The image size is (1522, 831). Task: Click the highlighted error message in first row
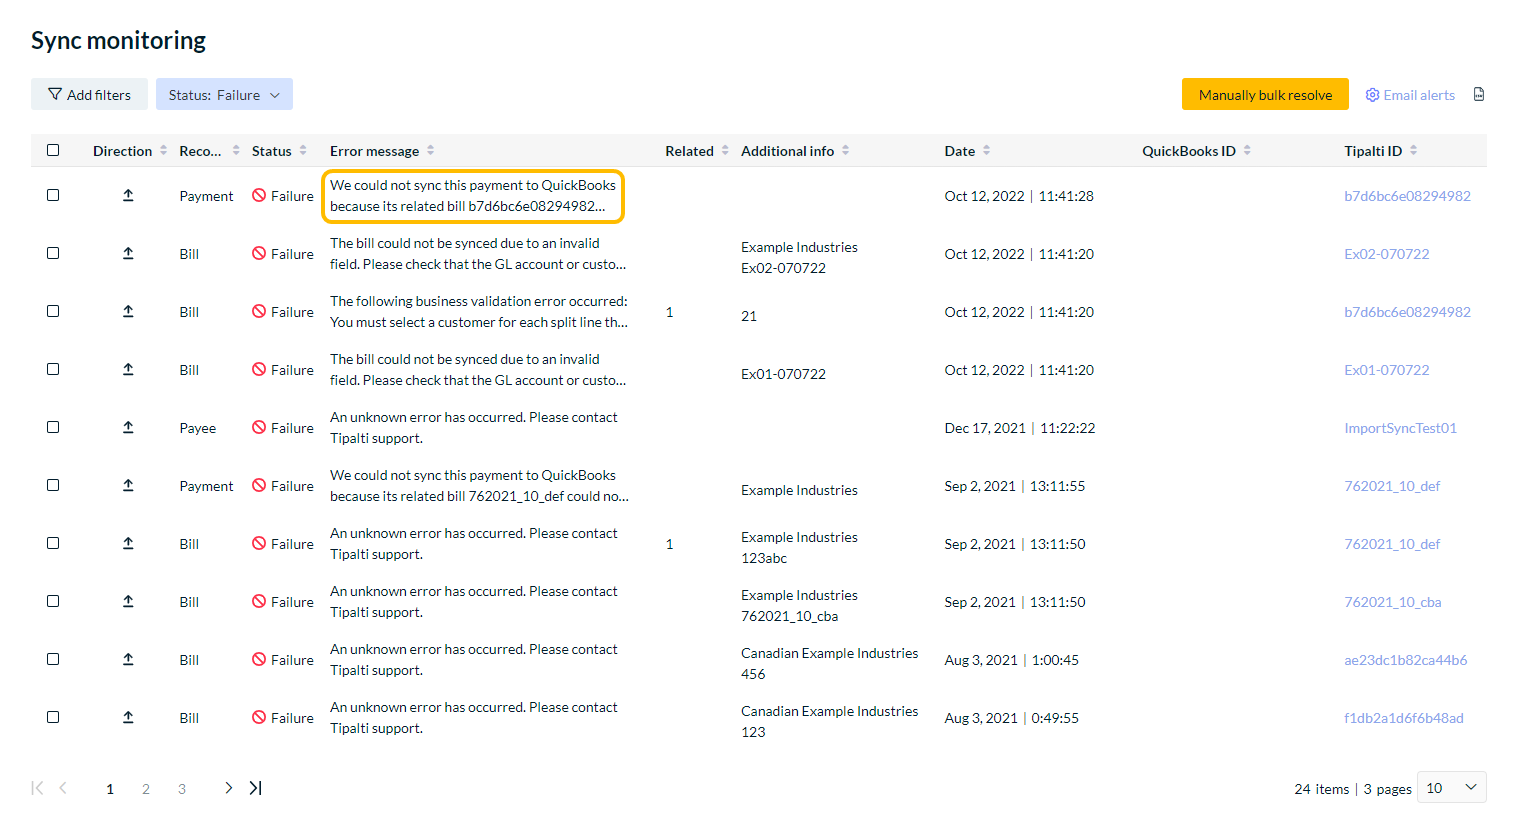click(x=472, y=196)
